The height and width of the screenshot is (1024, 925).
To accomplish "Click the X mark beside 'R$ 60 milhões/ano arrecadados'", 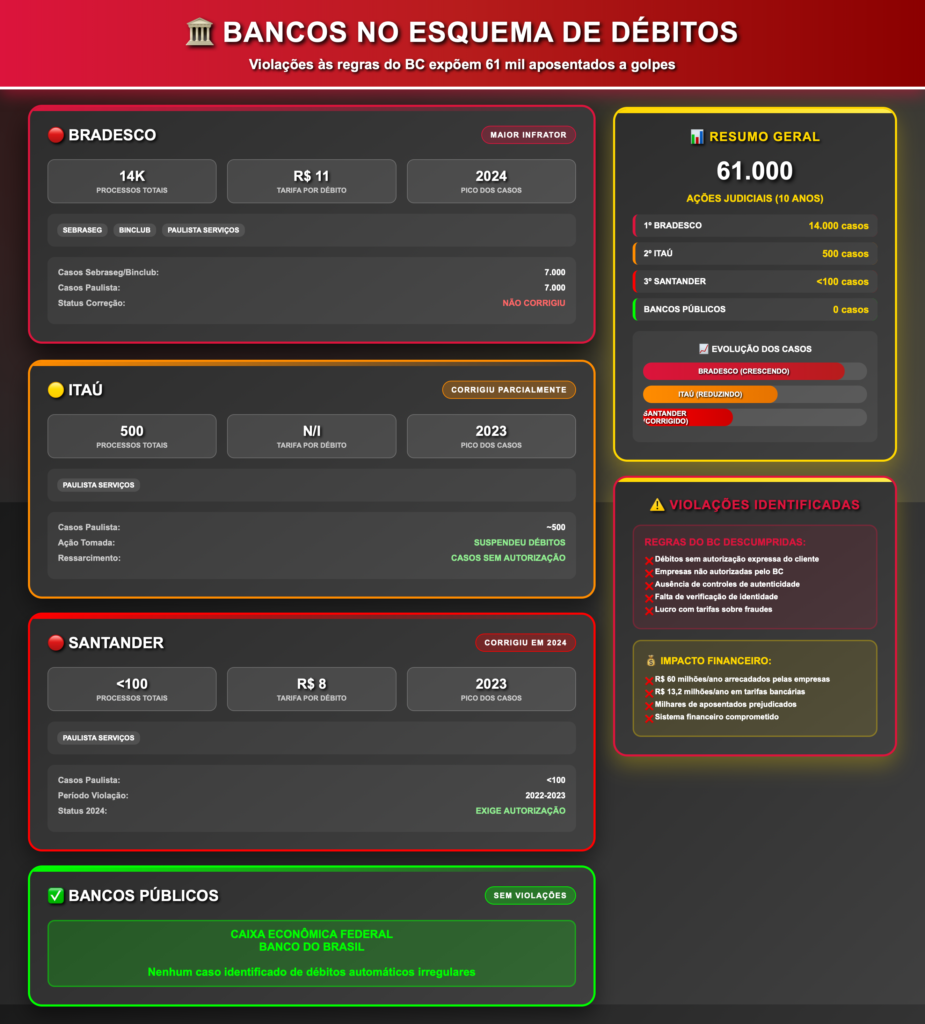I will click(649, 680).
